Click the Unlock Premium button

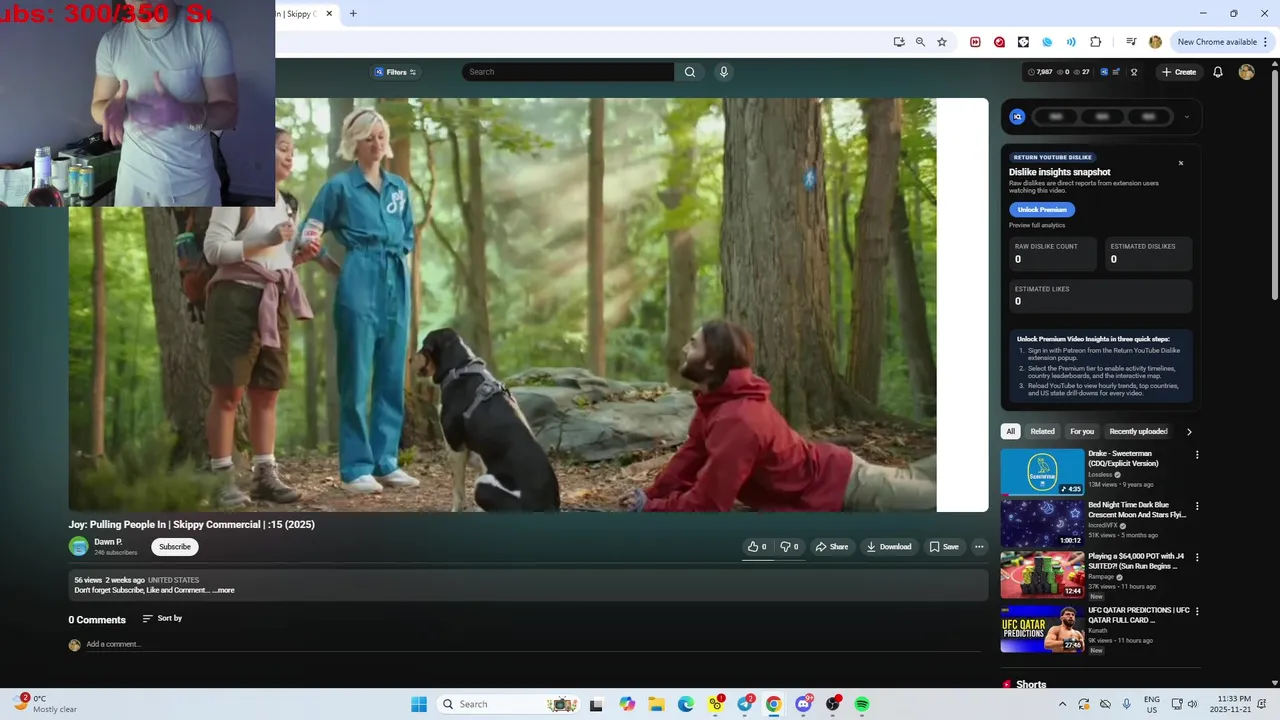[x=1042, y=210]
